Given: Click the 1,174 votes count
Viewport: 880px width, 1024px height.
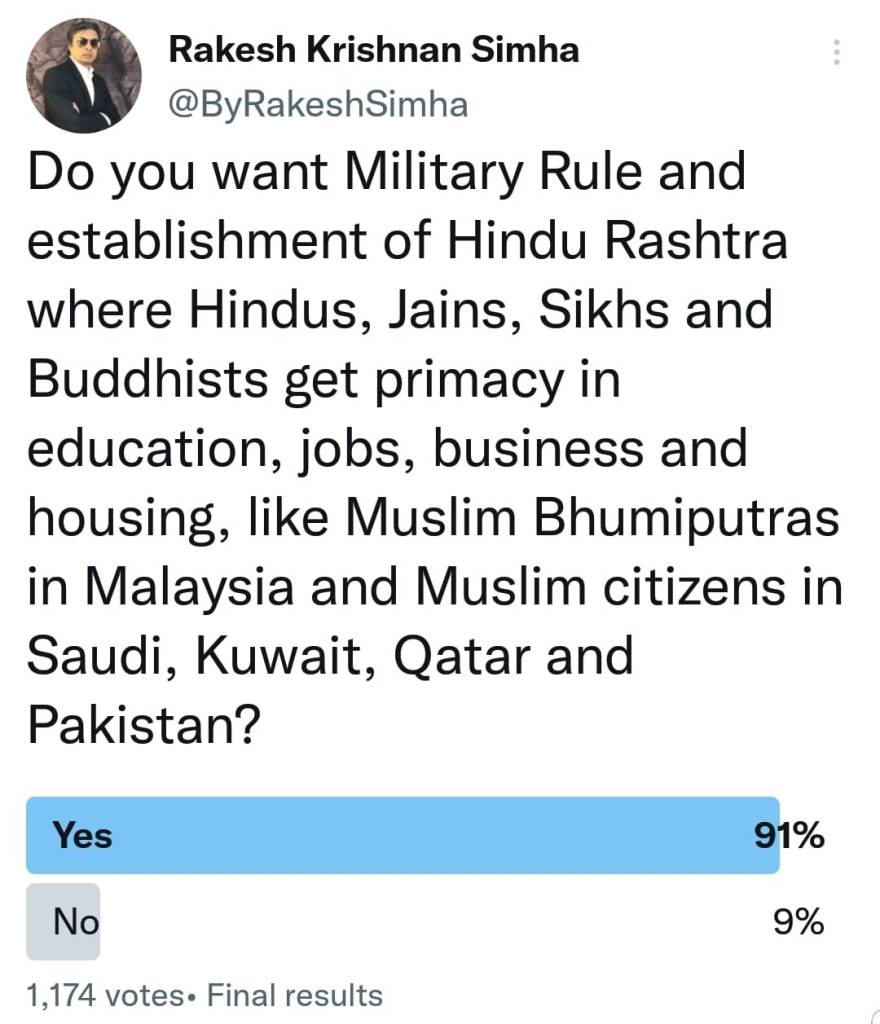Looking at the screenshot, I should (x=104, y=995).
